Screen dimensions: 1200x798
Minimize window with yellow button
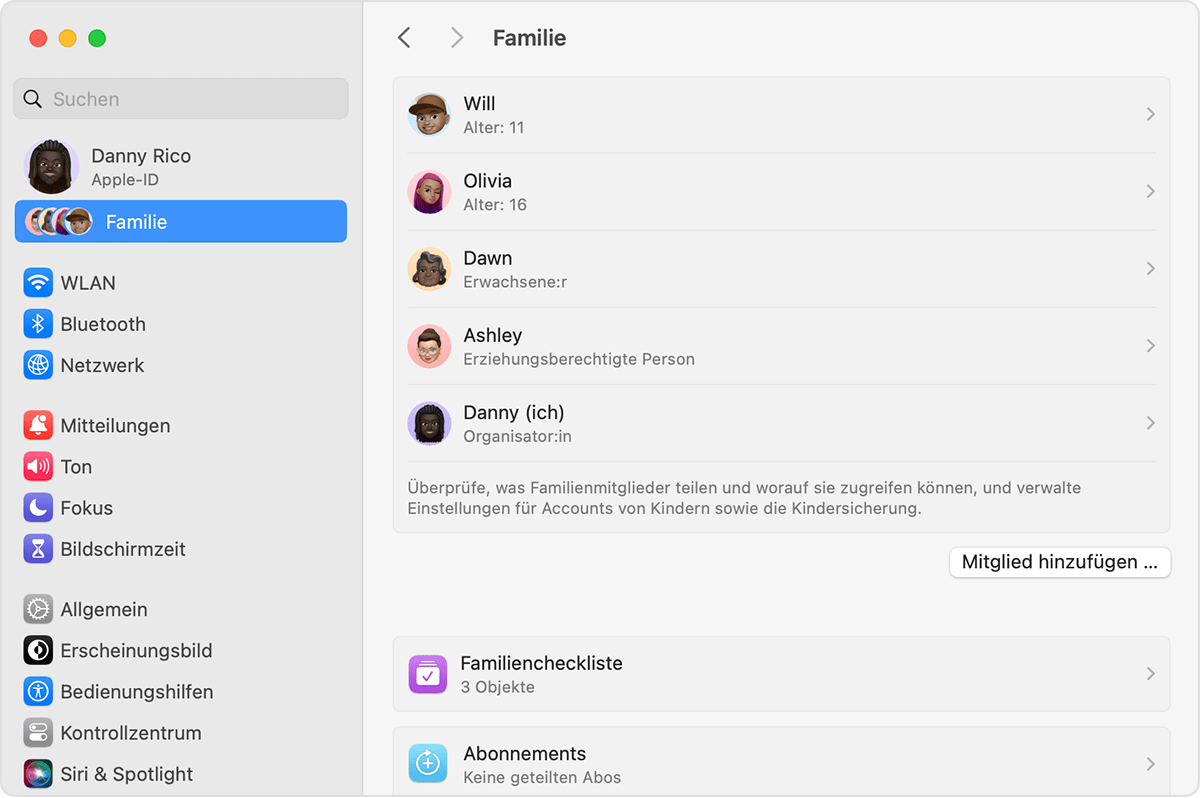point(68,38)
